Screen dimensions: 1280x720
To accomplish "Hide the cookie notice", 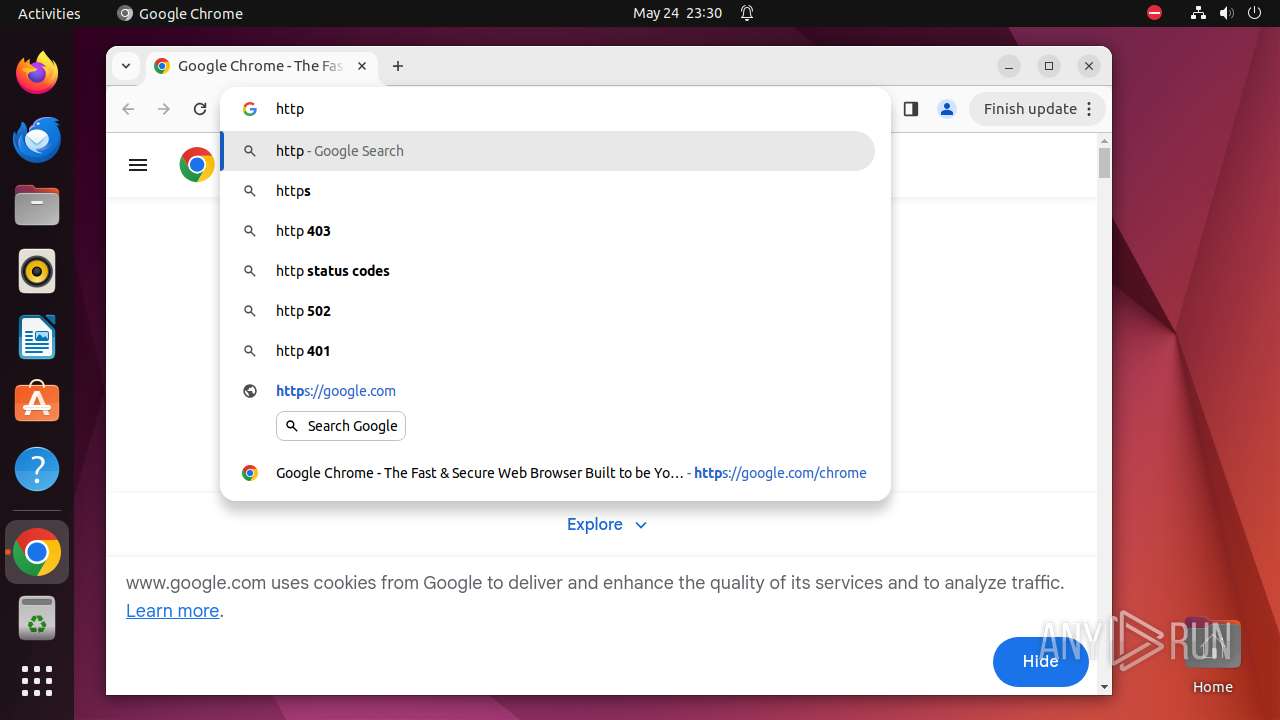I will (1040, 661).
